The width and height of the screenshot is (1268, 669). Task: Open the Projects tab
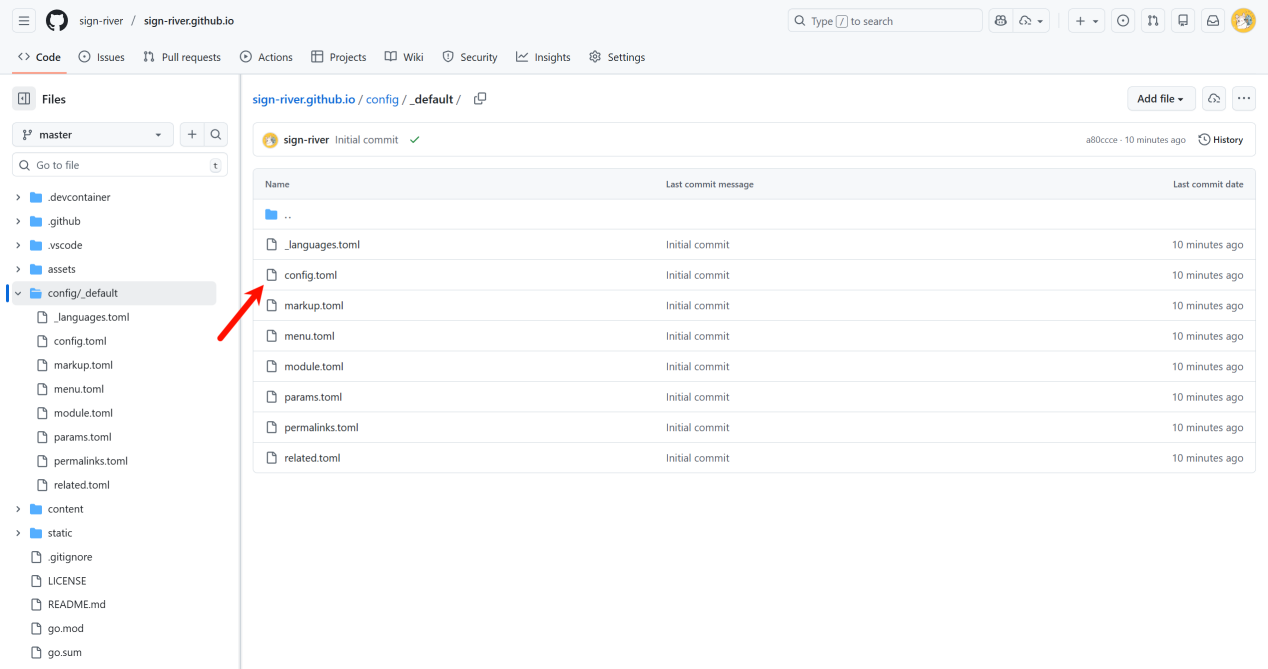pos(339,57)
